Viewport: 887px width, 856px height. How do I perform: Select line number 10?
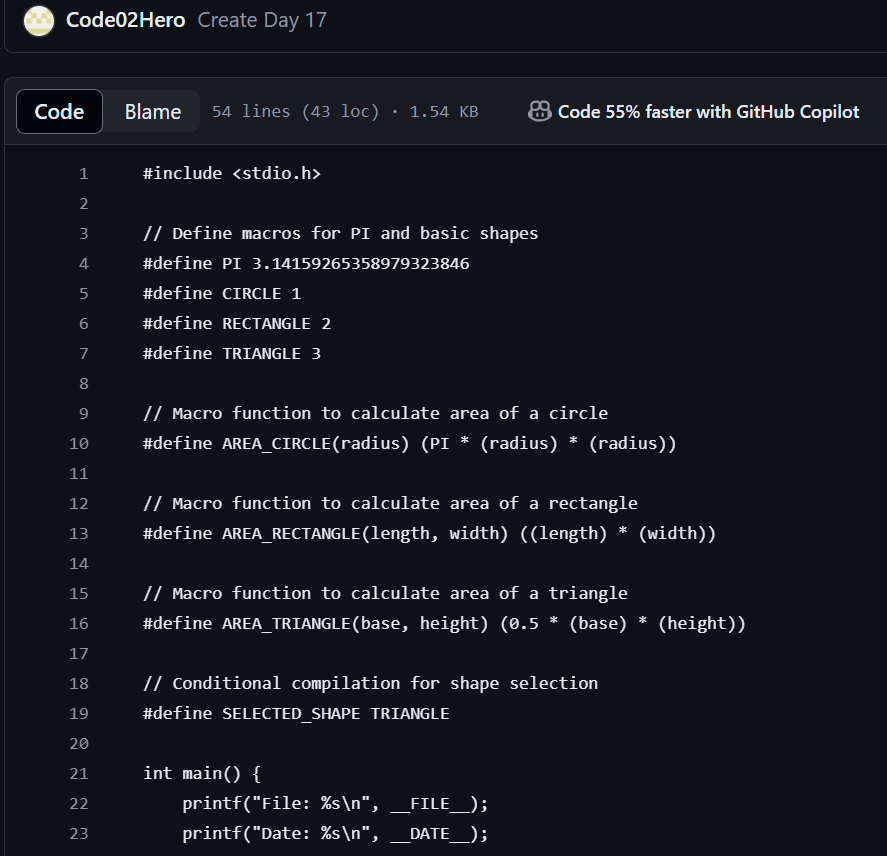pos(79,443)
